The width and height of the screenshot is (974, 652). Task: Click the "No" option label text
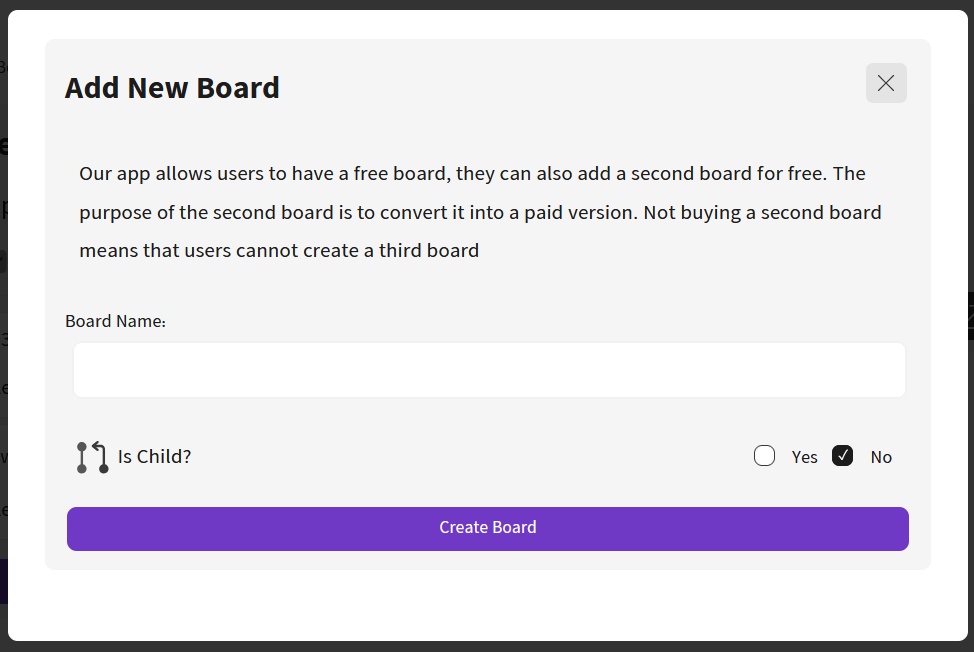click(x=881, y=457)
